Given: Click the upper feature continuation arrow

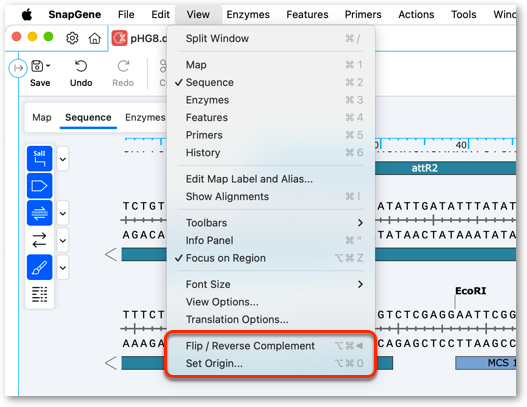Looking at the screenshot, I should coord(111,254).
